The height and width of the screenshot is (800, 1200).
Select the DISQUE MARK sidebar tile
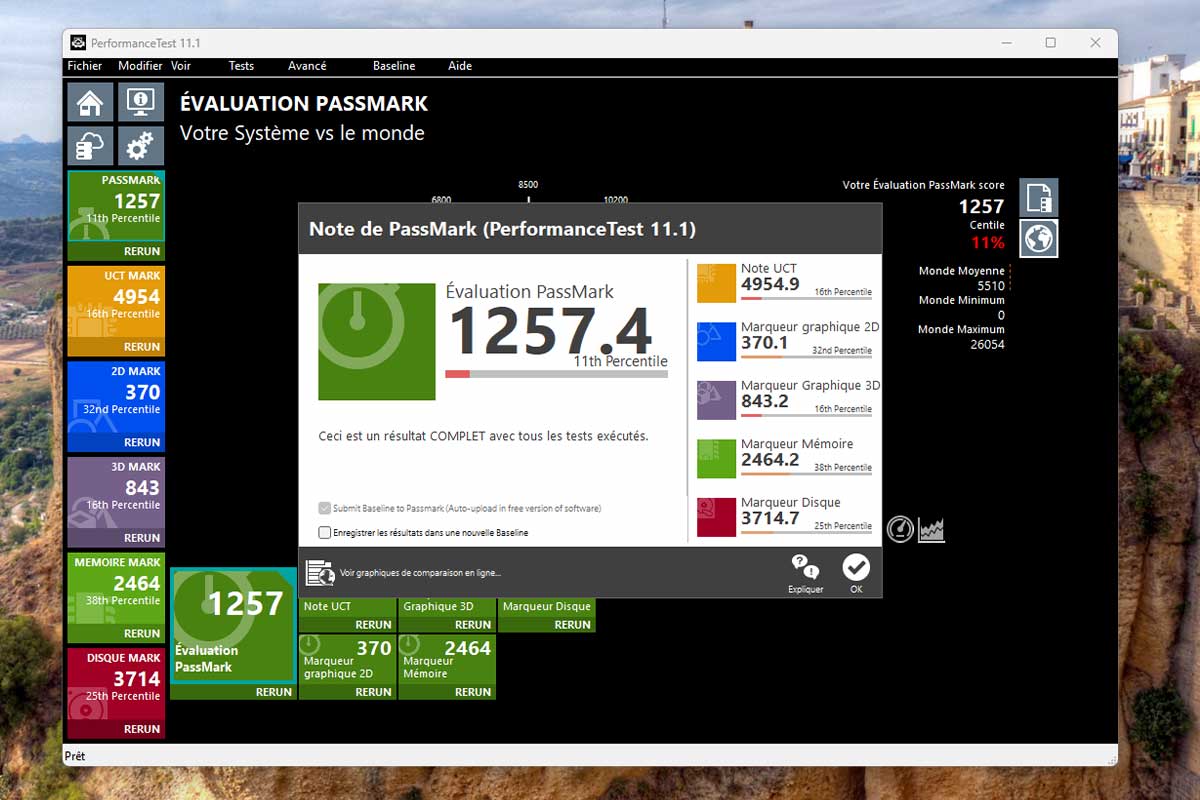pyautogui.click(x=116, y=684)
